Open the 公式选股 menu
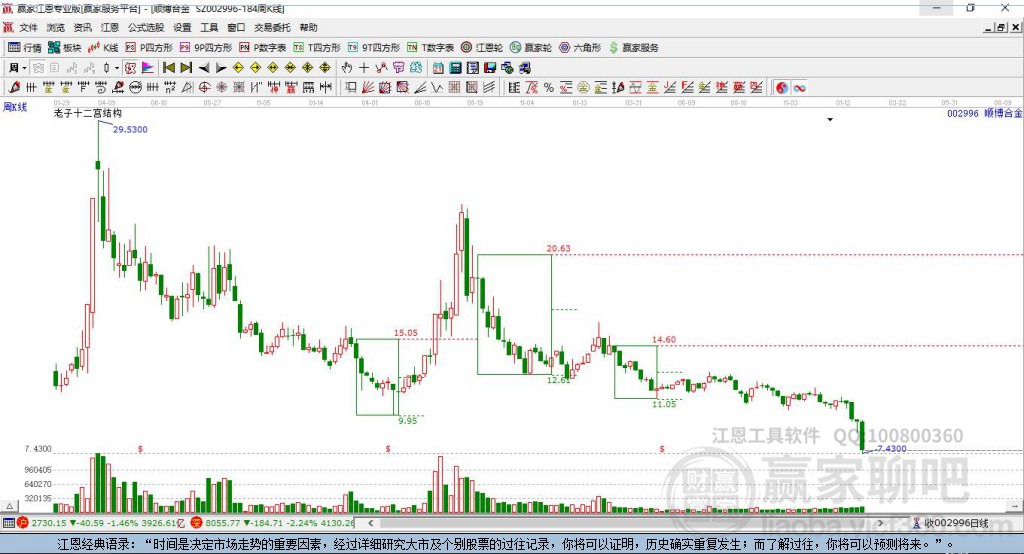The height and width of the screenshot is (554, 1024). (146, 27)
